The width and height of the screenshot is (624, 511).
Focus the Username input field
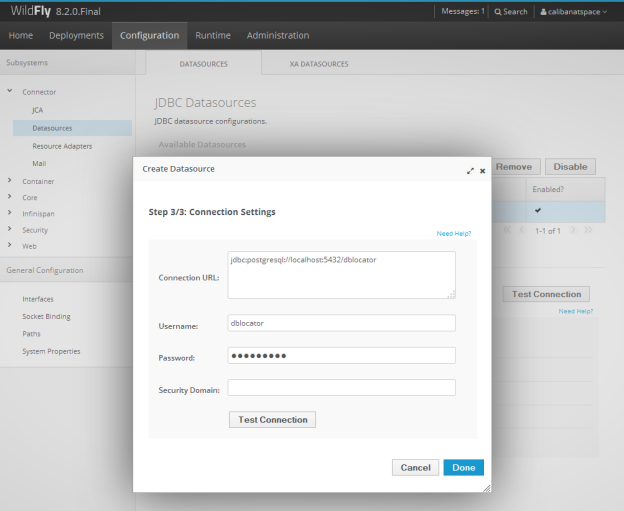pyautogui.click(x=341, y=323)
